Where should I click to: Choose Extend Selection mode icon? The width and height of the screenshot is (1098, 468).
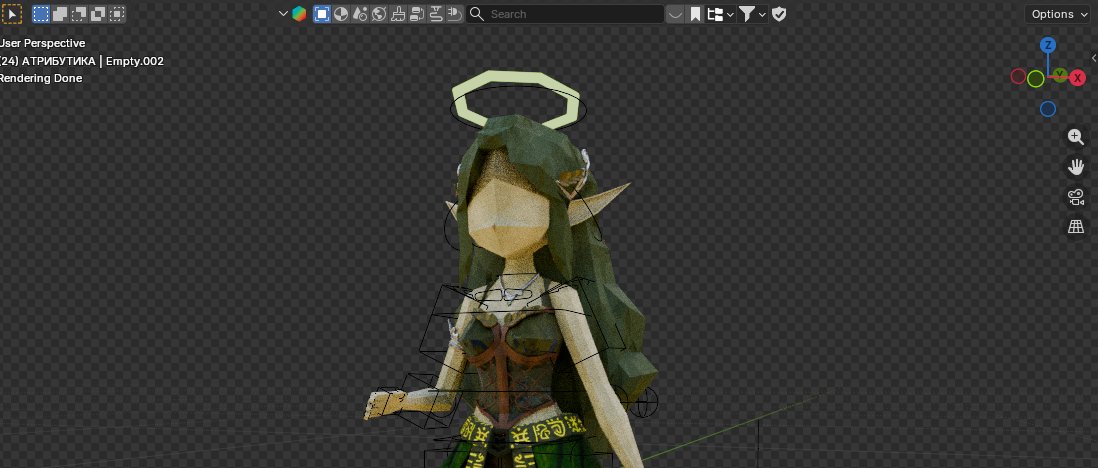[60, 13]
